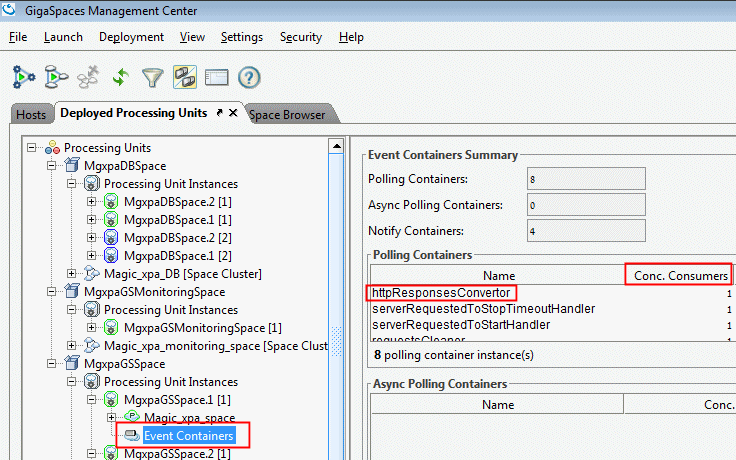Sort Polling Containers by Name column
Viewport: 736px width, 460px height.
[x=498, y=276]
